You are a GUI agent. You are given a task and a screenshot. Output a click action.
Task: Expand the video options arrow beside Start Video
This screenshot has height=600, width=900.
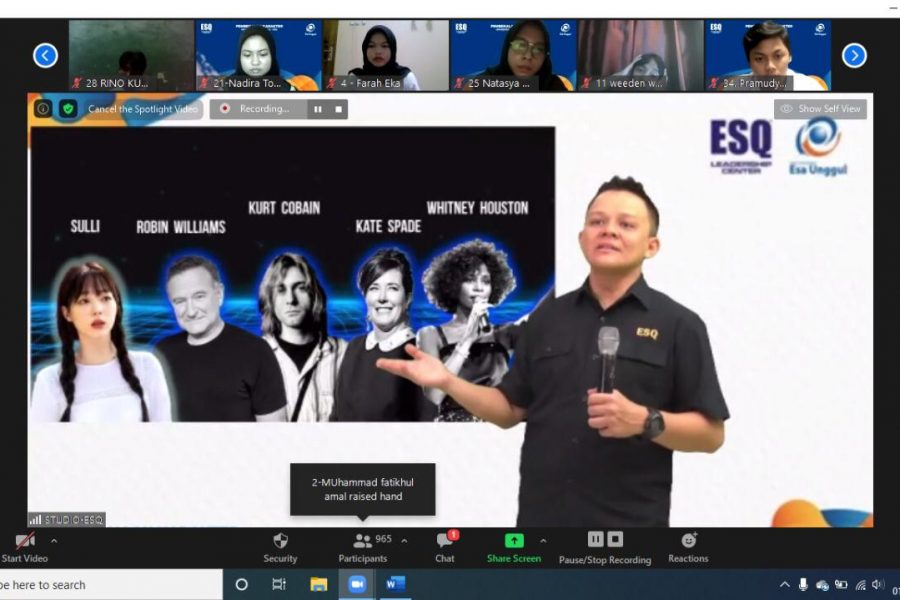coord(54,541)
